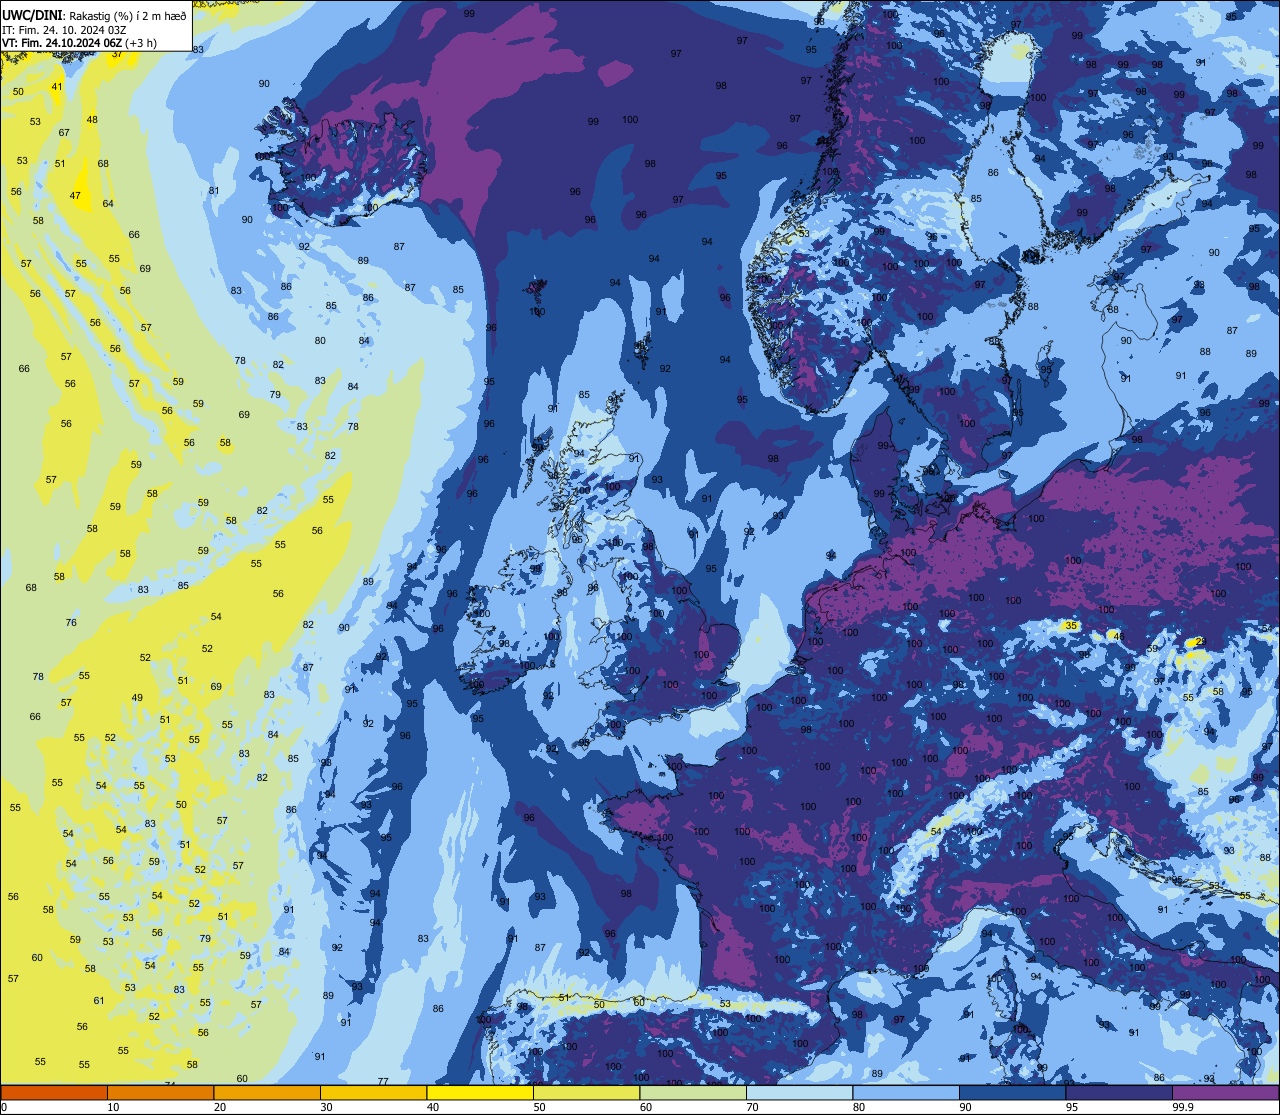Select the 80–90 % light blue legend swatch
The height and width of the screenshot is (1115, 1280).
[906, 1092]
